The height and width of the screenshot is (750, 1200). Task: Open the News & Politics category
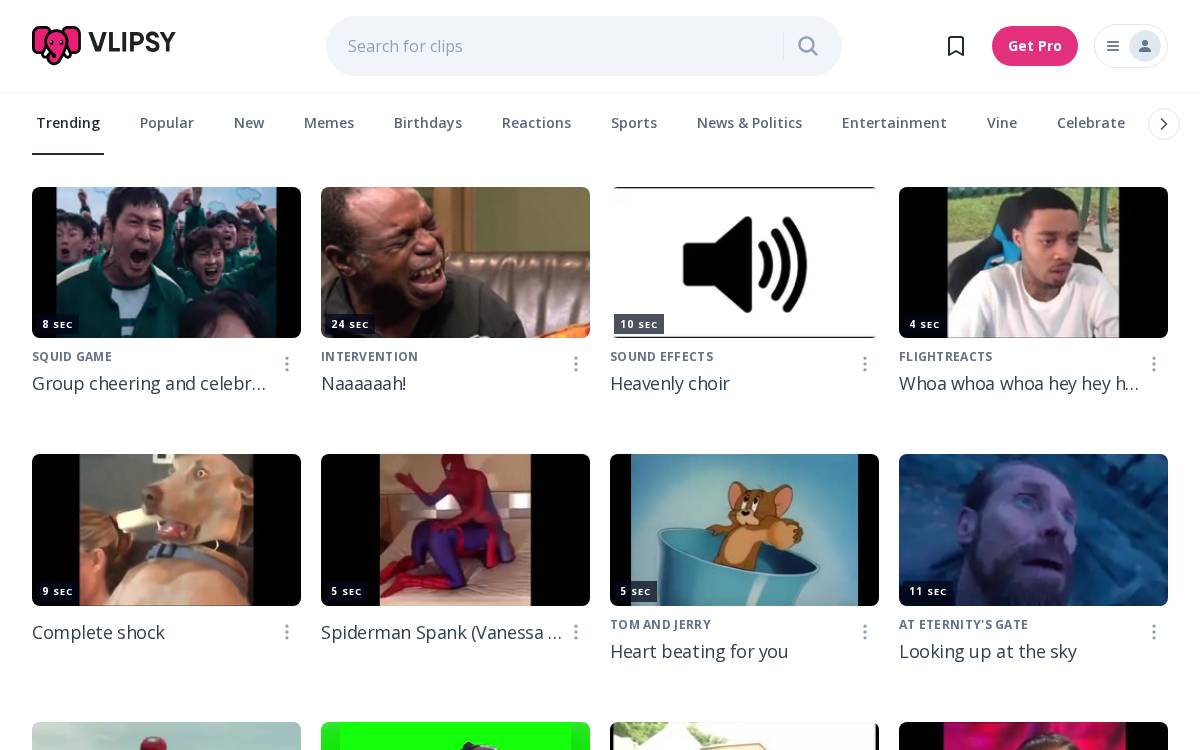[x=749, y=123]
